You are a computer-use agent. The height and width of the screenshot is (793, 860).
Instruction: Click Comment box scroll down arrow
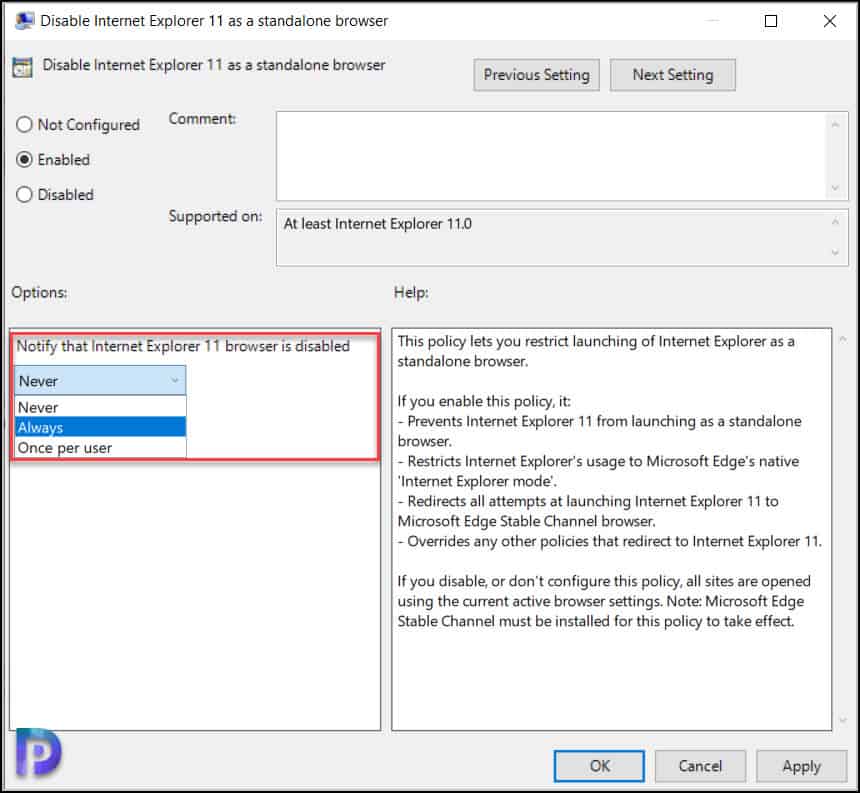(835, 188)
